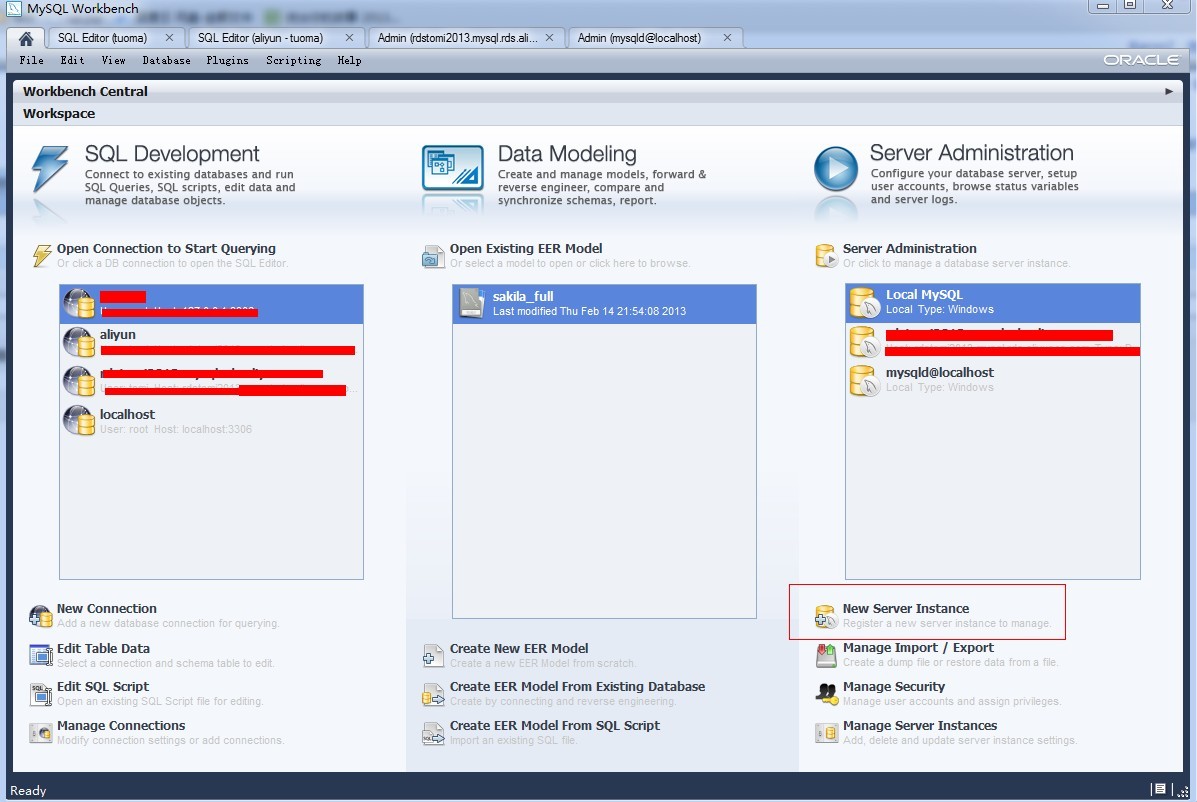
Task: Open Manage Import / Export
Action: point(918,648)
